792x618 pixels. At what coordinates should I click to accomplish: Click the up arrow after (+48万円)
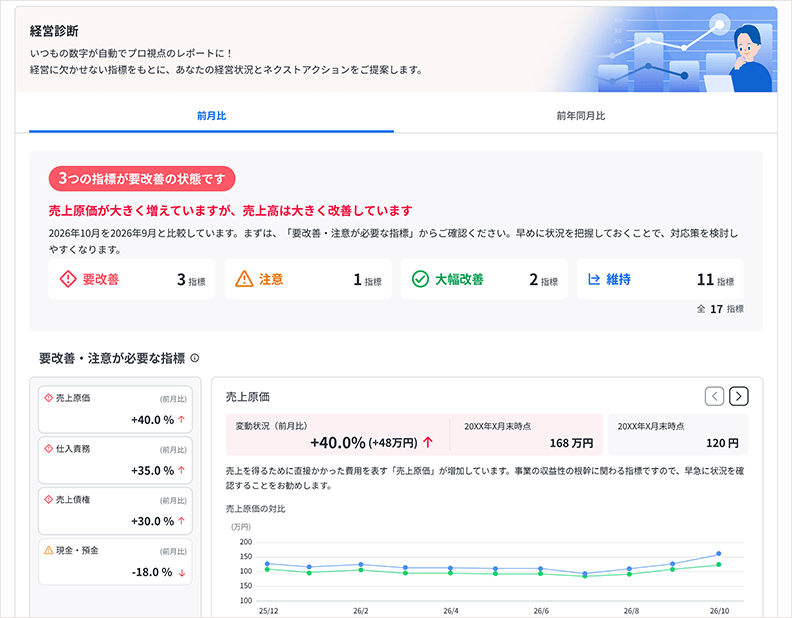pos(428,442)
